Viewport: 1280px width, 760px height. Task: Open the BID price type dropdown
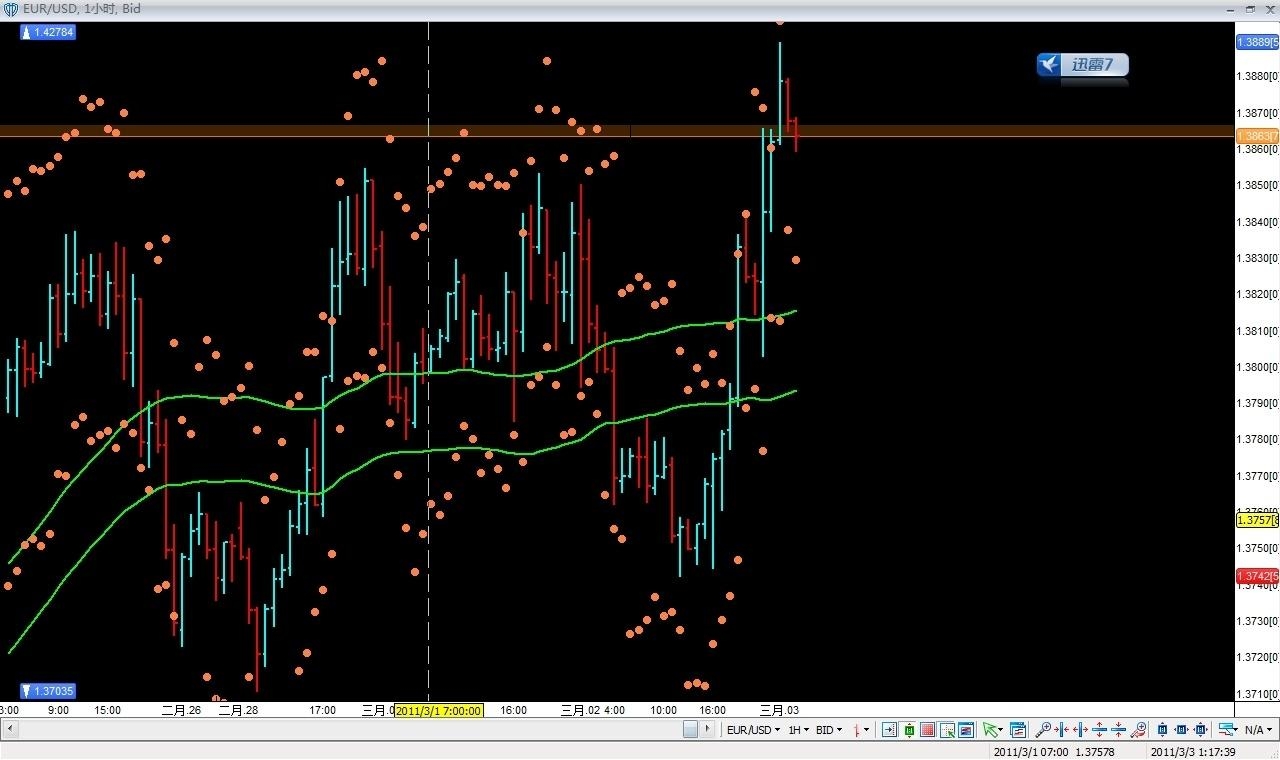pos(829,730)
